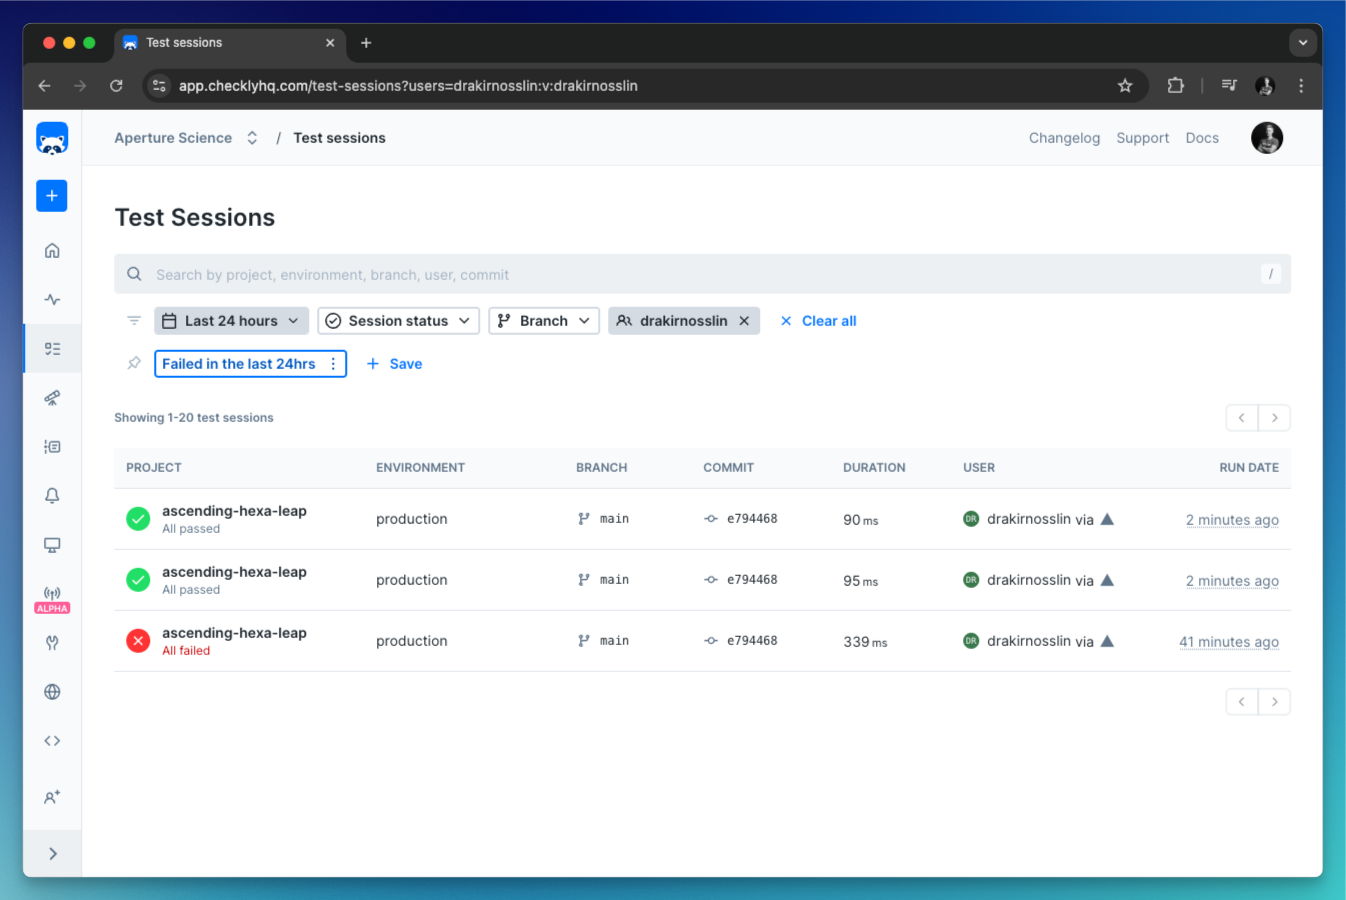
Task: Open the monitor dashboard sidebar icon
Action: 52,545
